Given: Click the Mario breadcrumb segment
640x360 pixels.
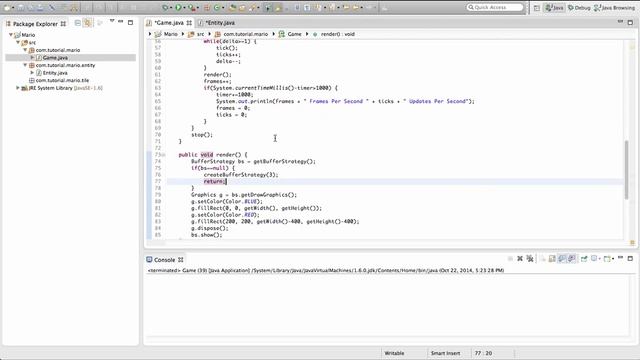Looking at the screenshot, I should tap(167, 34).
